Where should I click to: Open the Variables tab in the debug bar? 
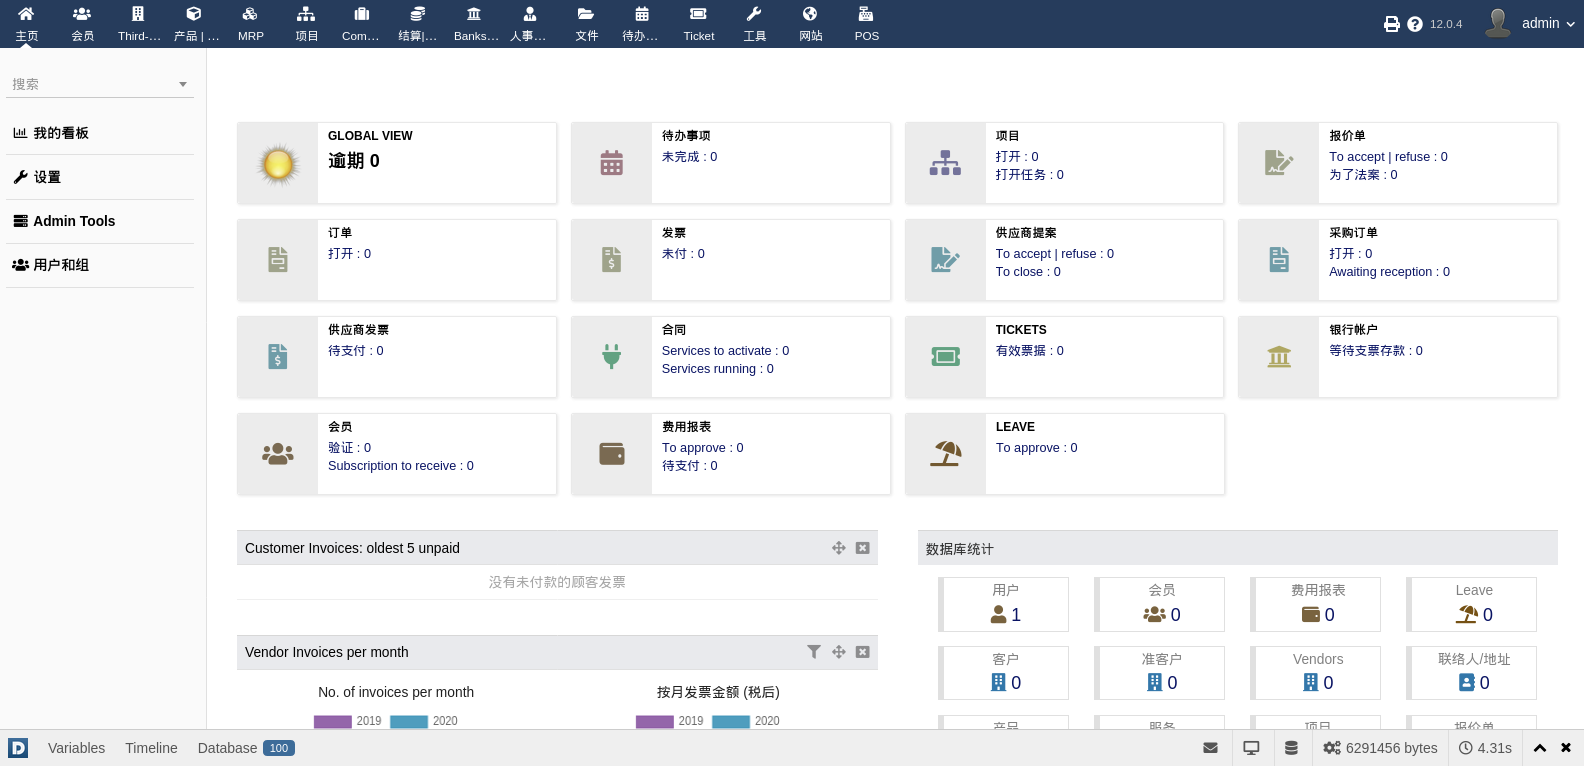pos(76,748)
